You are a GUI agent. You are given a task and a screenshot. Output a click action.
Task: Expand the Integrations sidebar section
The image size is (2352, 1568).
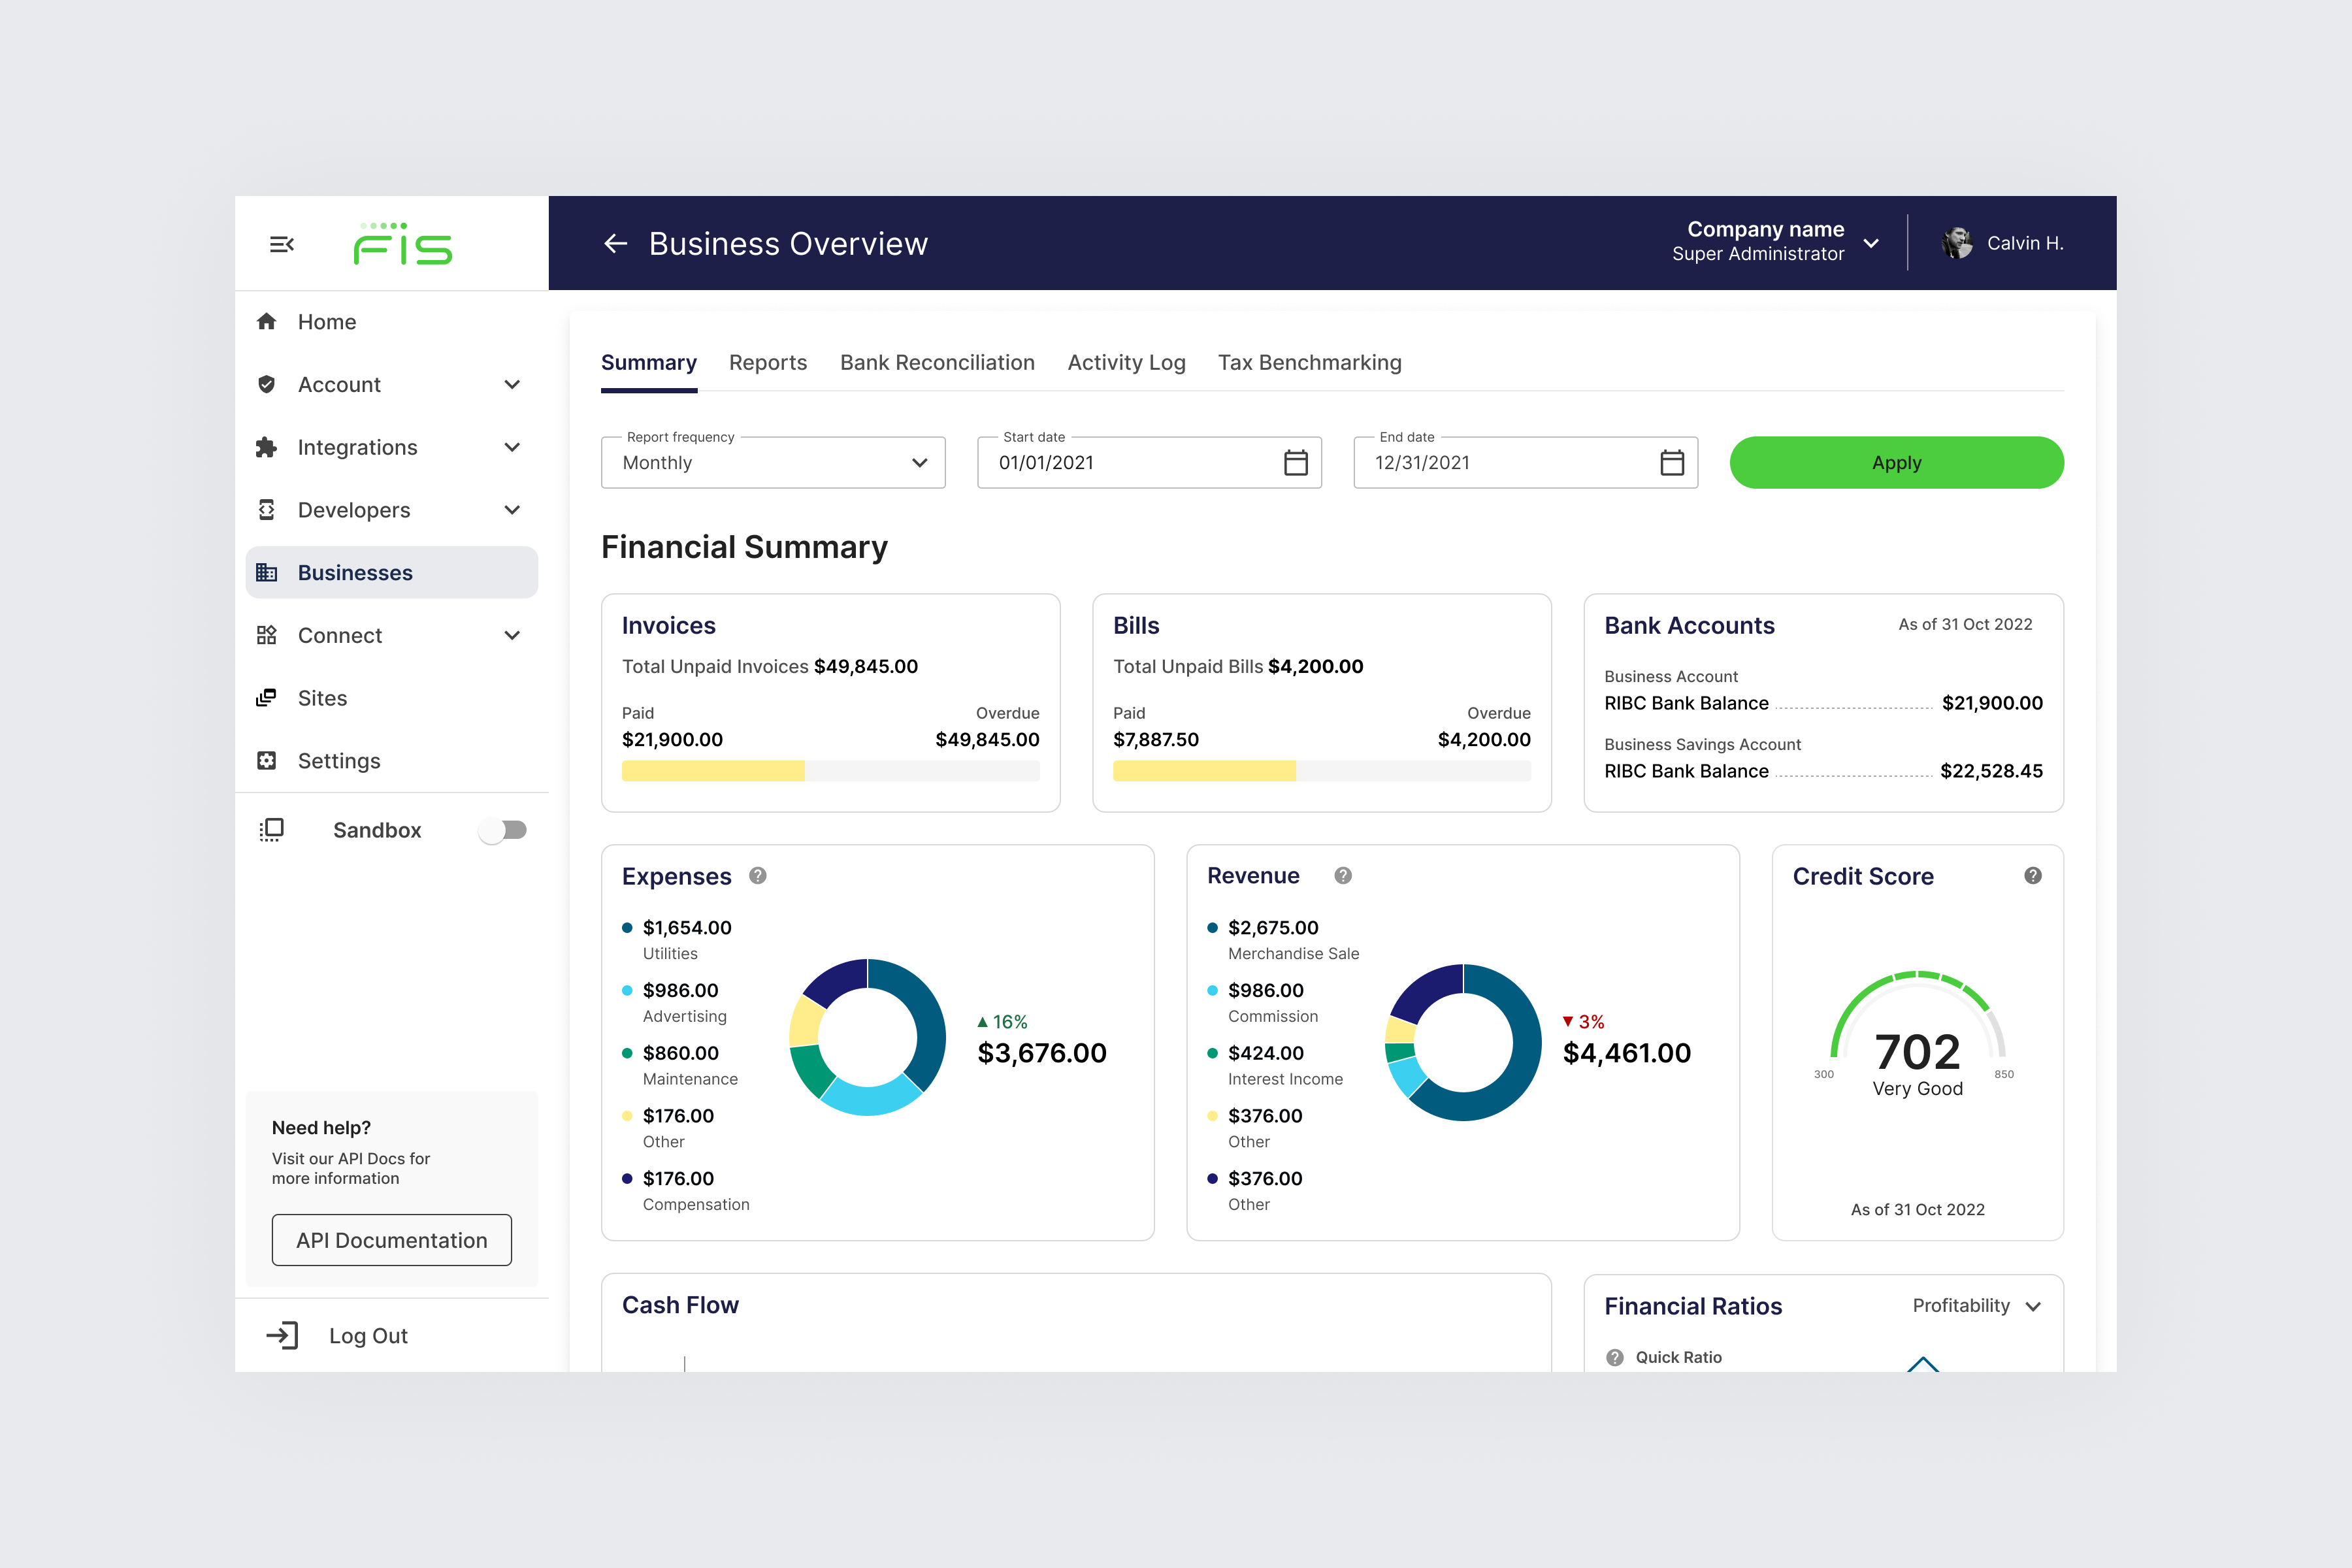pos(512,447)
